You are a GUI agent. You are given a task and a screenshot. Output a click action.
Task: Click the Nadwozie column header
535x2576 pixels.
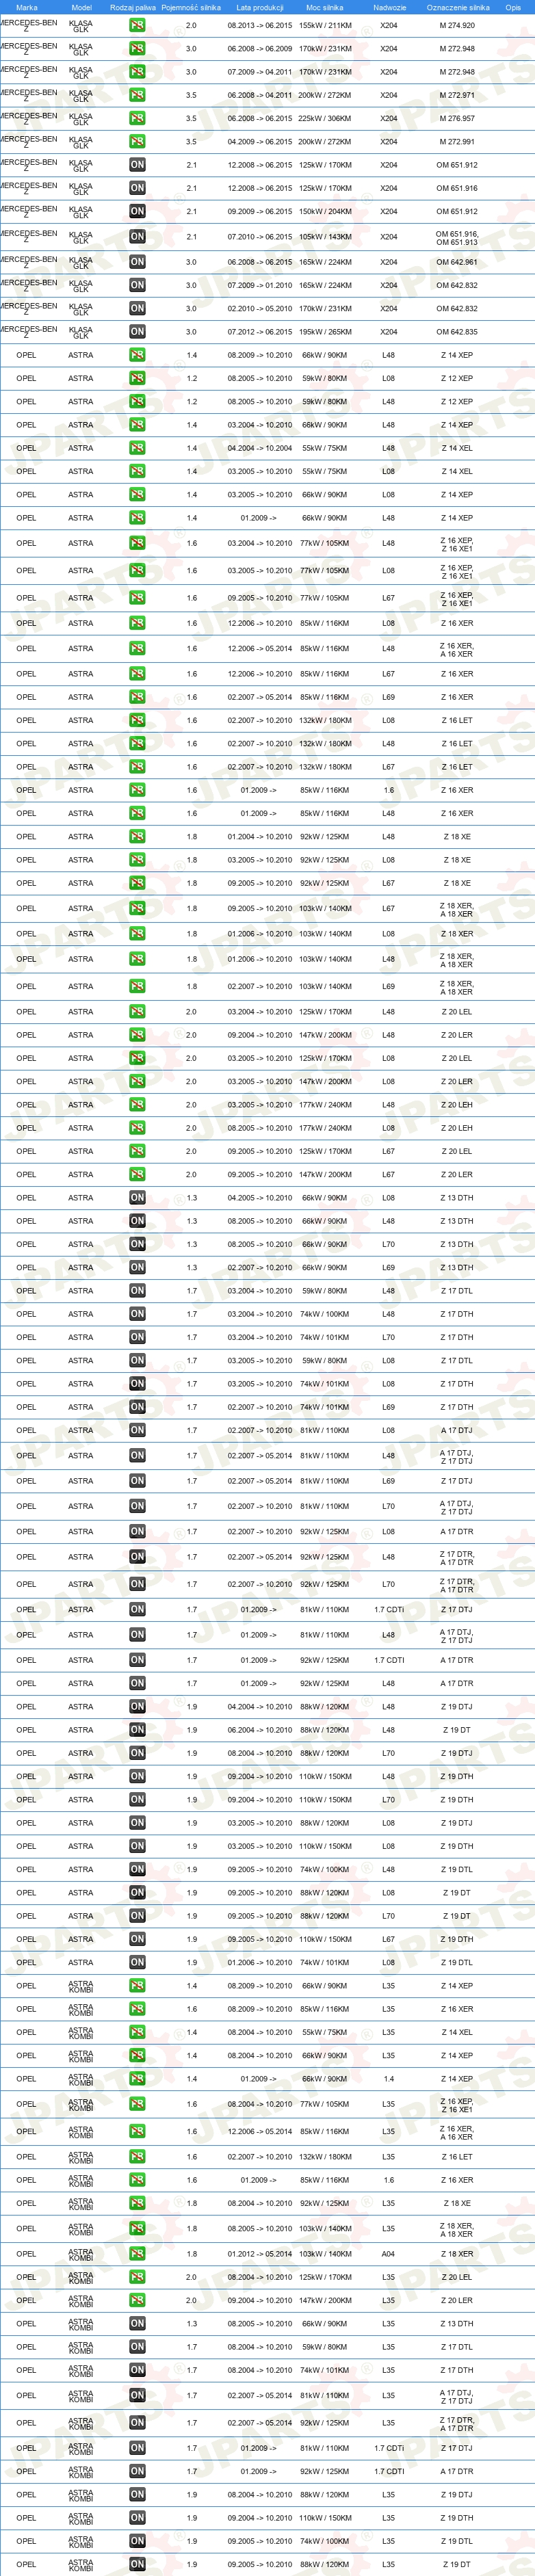(x=389, y=7)
